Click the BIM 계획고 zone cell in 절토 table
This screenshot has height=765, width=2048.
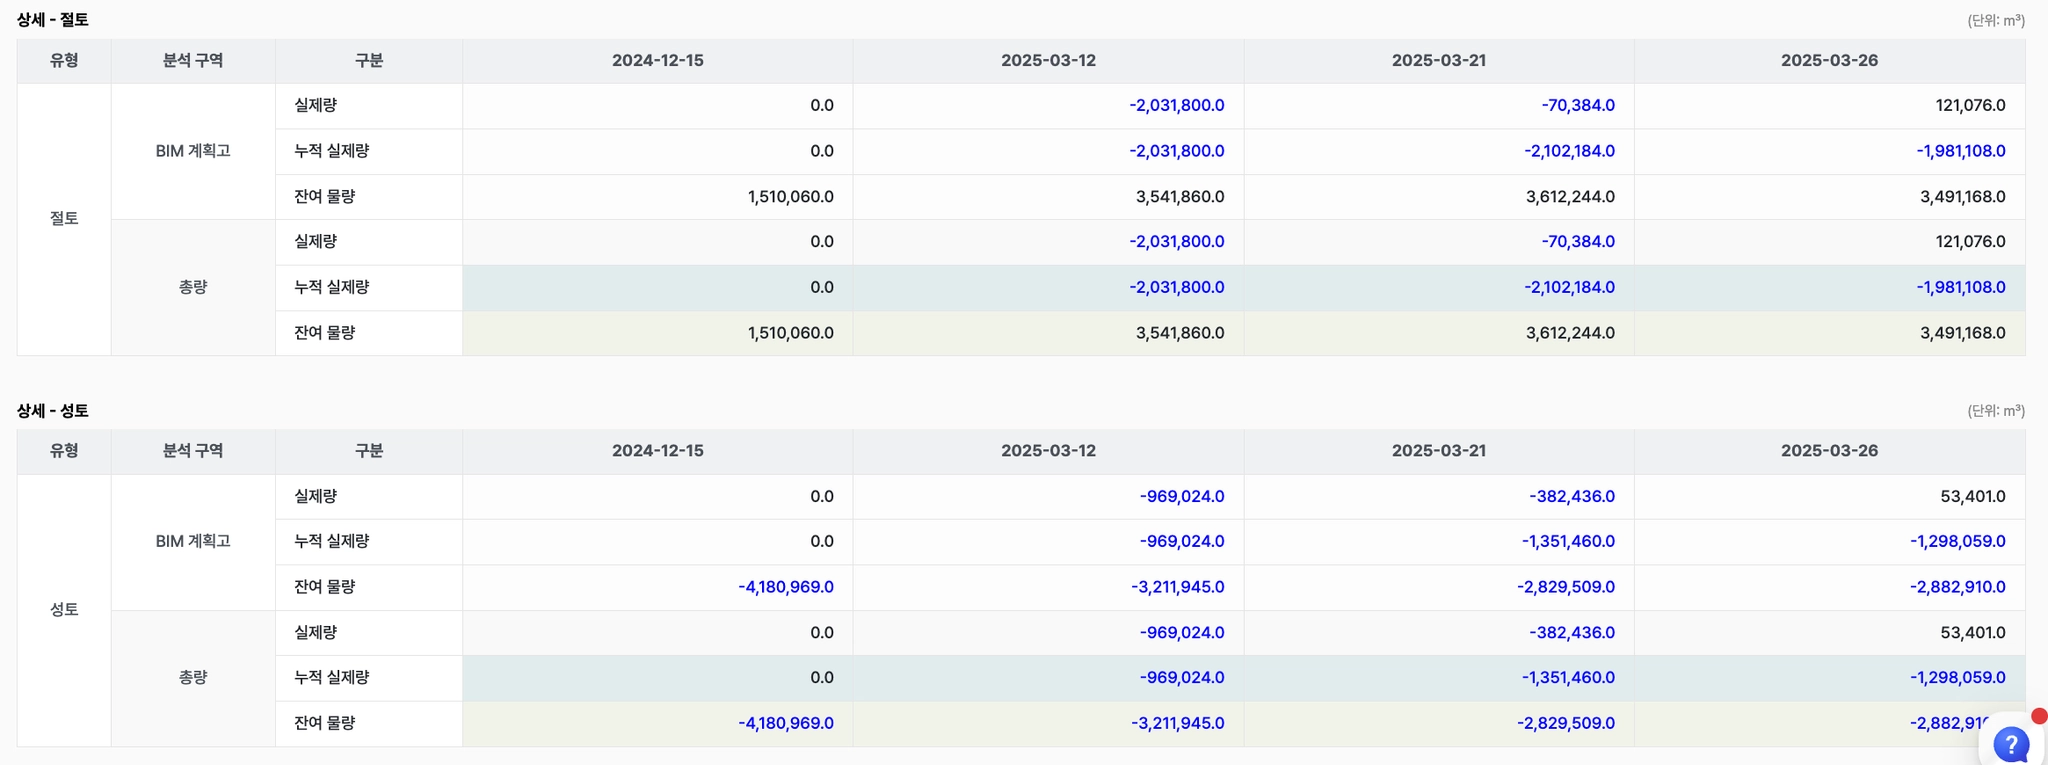point(193,151)
